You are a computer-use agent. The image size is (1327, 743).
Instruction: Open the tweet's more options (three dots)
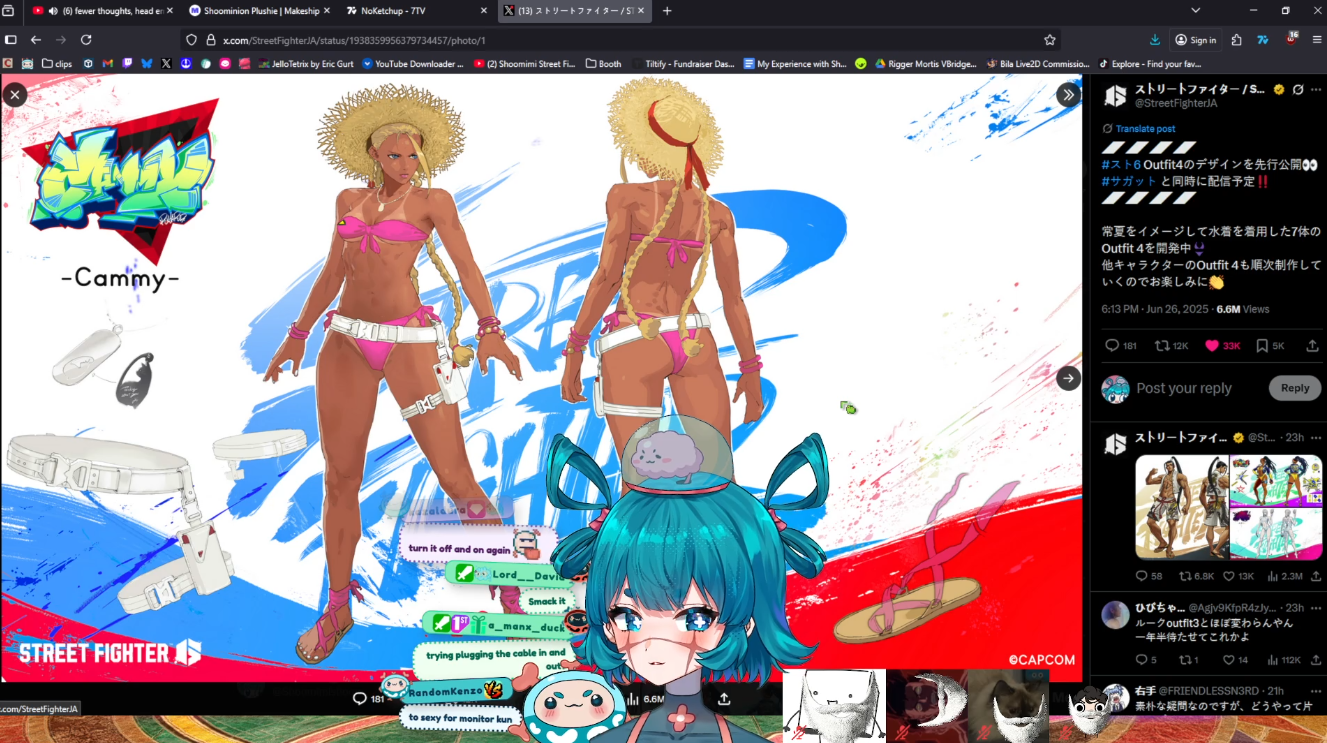tap(1316, 89)
